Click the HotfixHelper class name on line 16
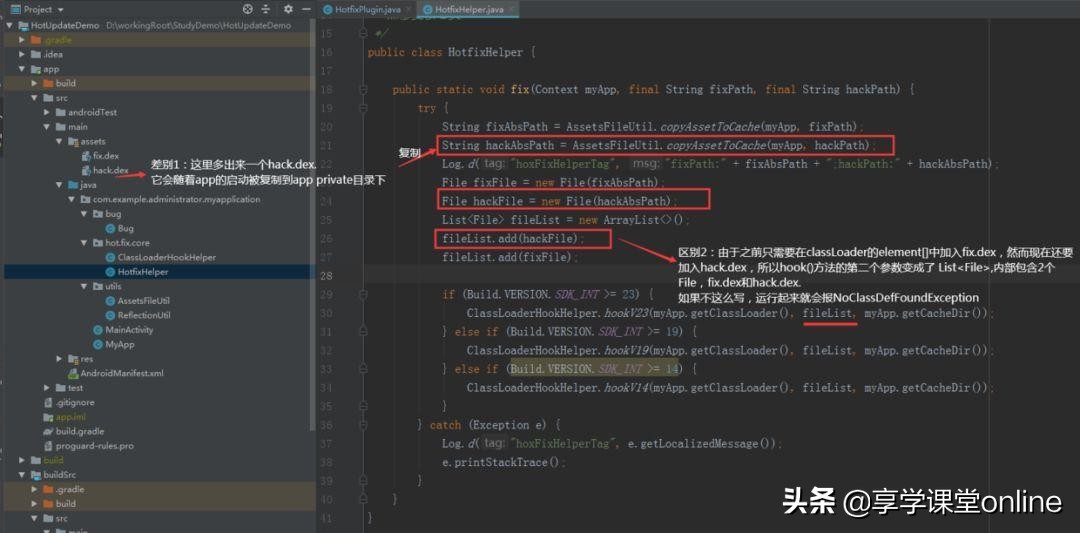 (x=486, y=52)
